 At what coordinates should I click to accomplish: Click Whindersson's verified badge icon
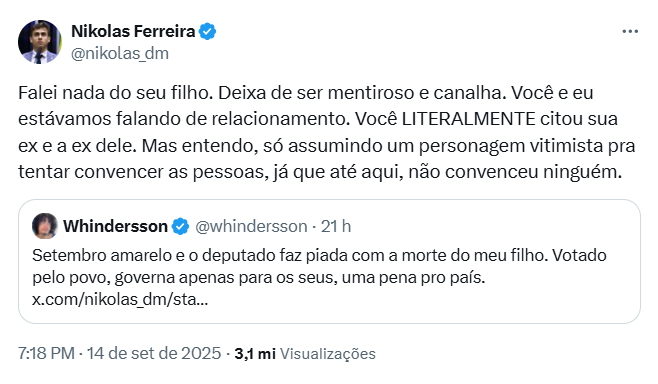click(x=180, y=227)
